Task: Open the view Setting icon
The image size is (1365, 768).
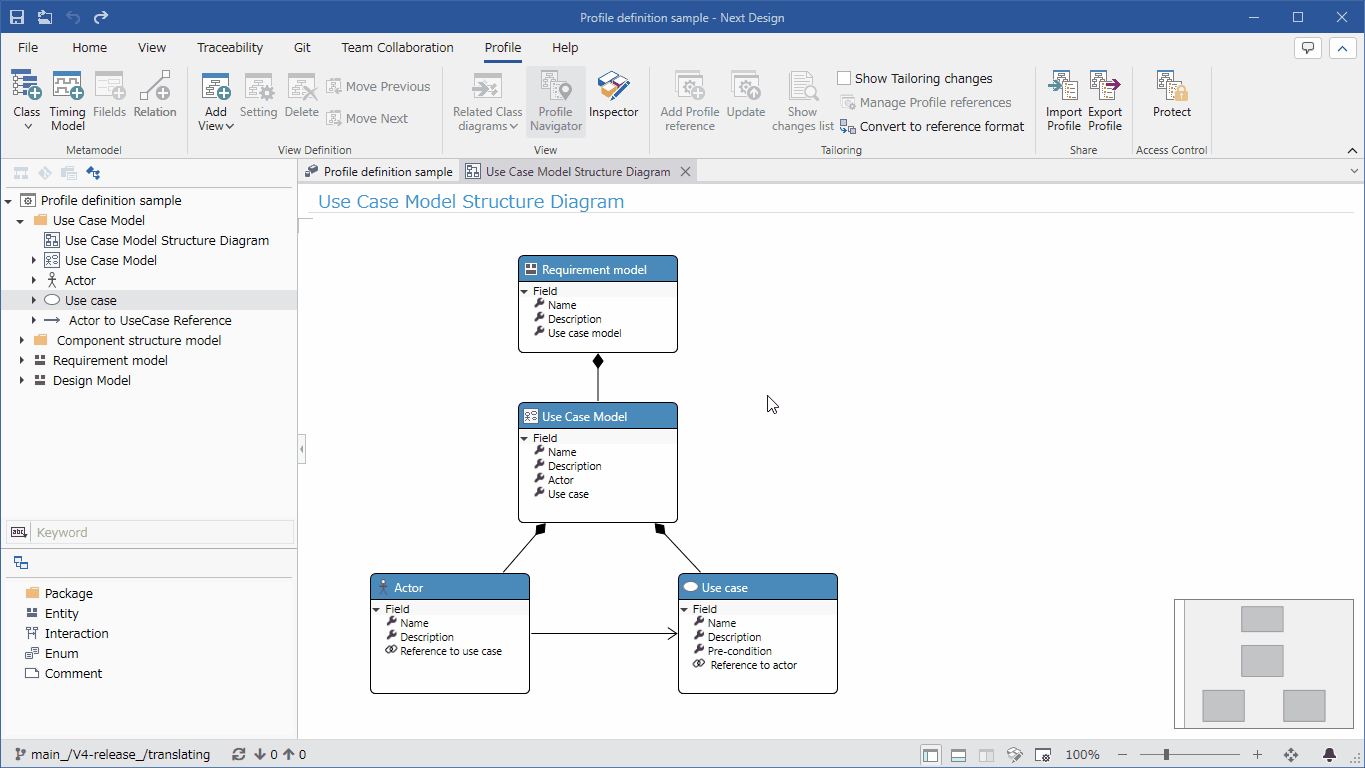Action: [258, 86]
